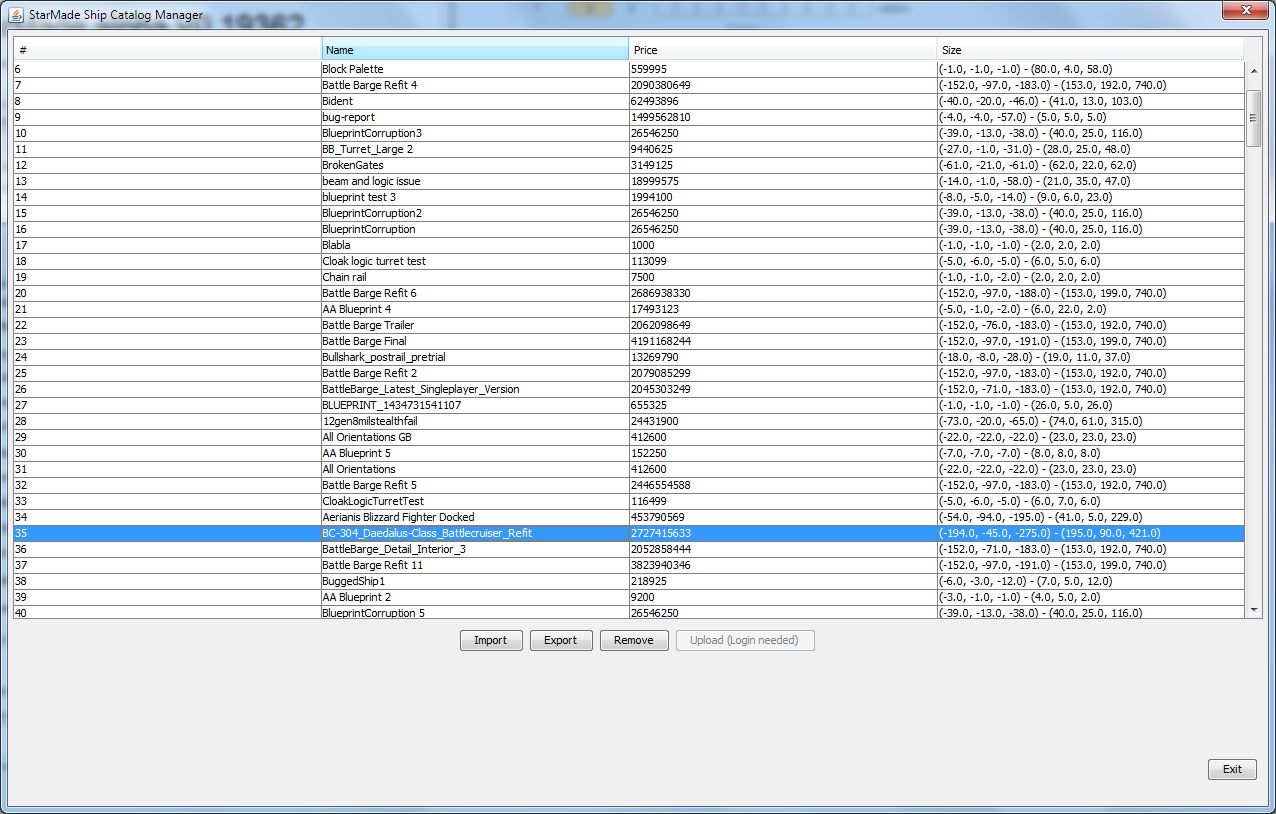Select the Block Palette row
The image size is (1276, 814).
point(353,69)
